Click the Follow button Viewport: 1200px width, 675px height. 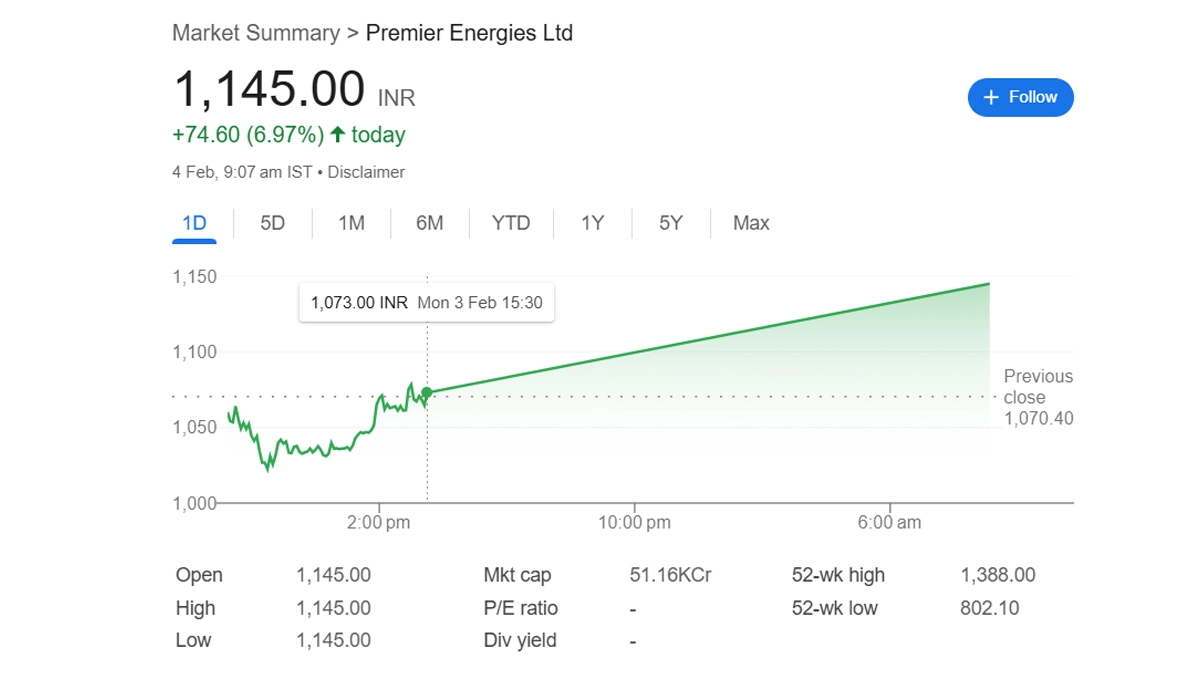1020,97
